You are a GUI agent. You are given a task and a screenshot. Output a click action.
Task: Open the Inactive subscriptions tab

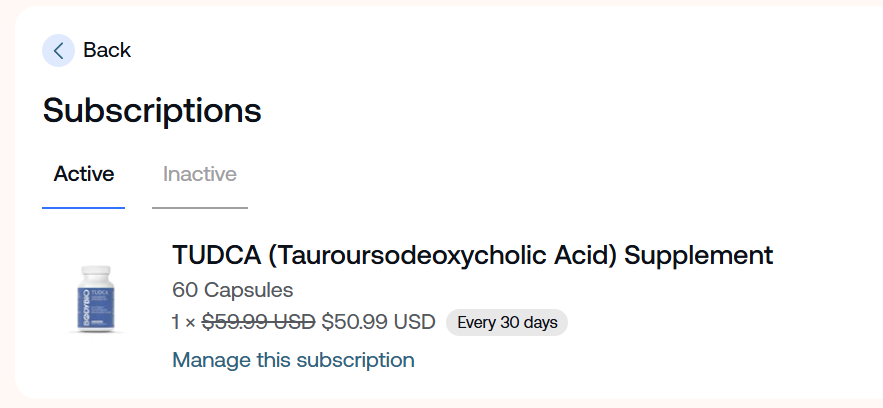pyautogui.click(x=200, y=174)
